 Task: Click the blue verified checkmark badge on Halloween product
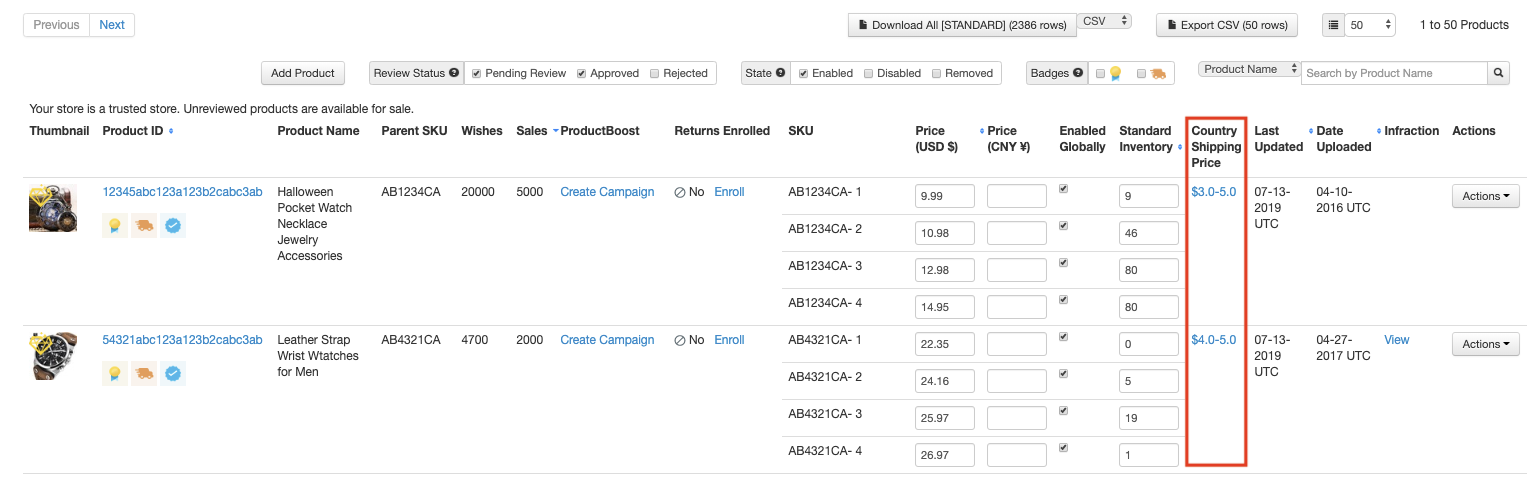pyautogui.click(x=173, y=226)
